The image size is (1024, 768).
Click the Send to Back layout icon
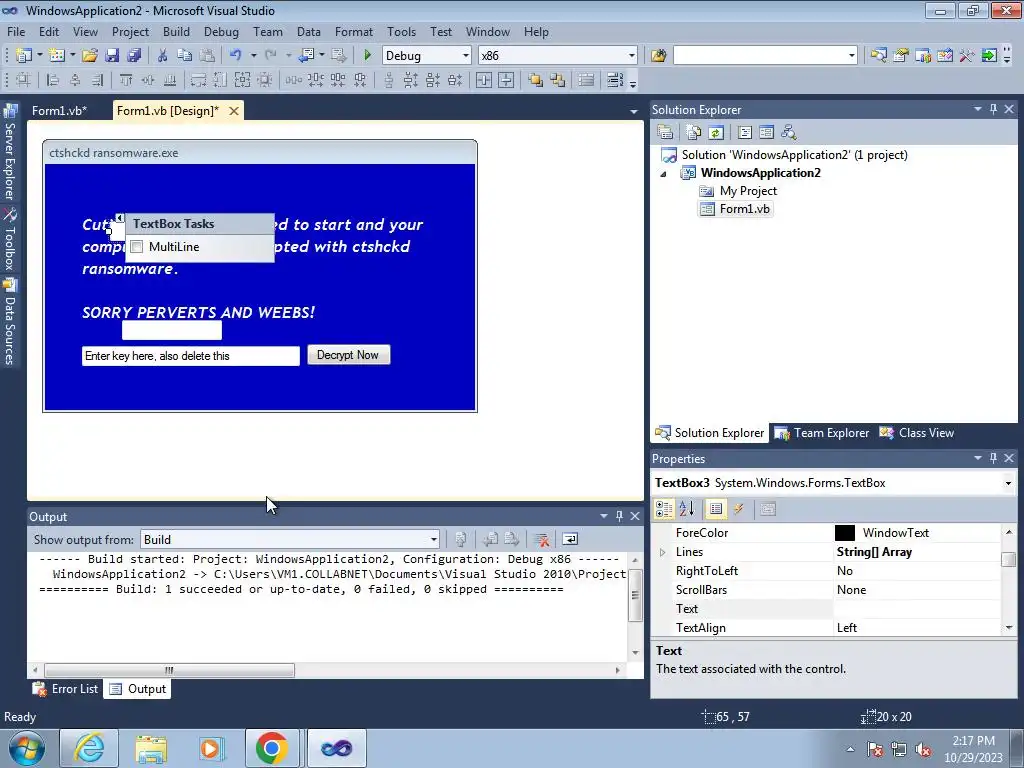[558, 80]
